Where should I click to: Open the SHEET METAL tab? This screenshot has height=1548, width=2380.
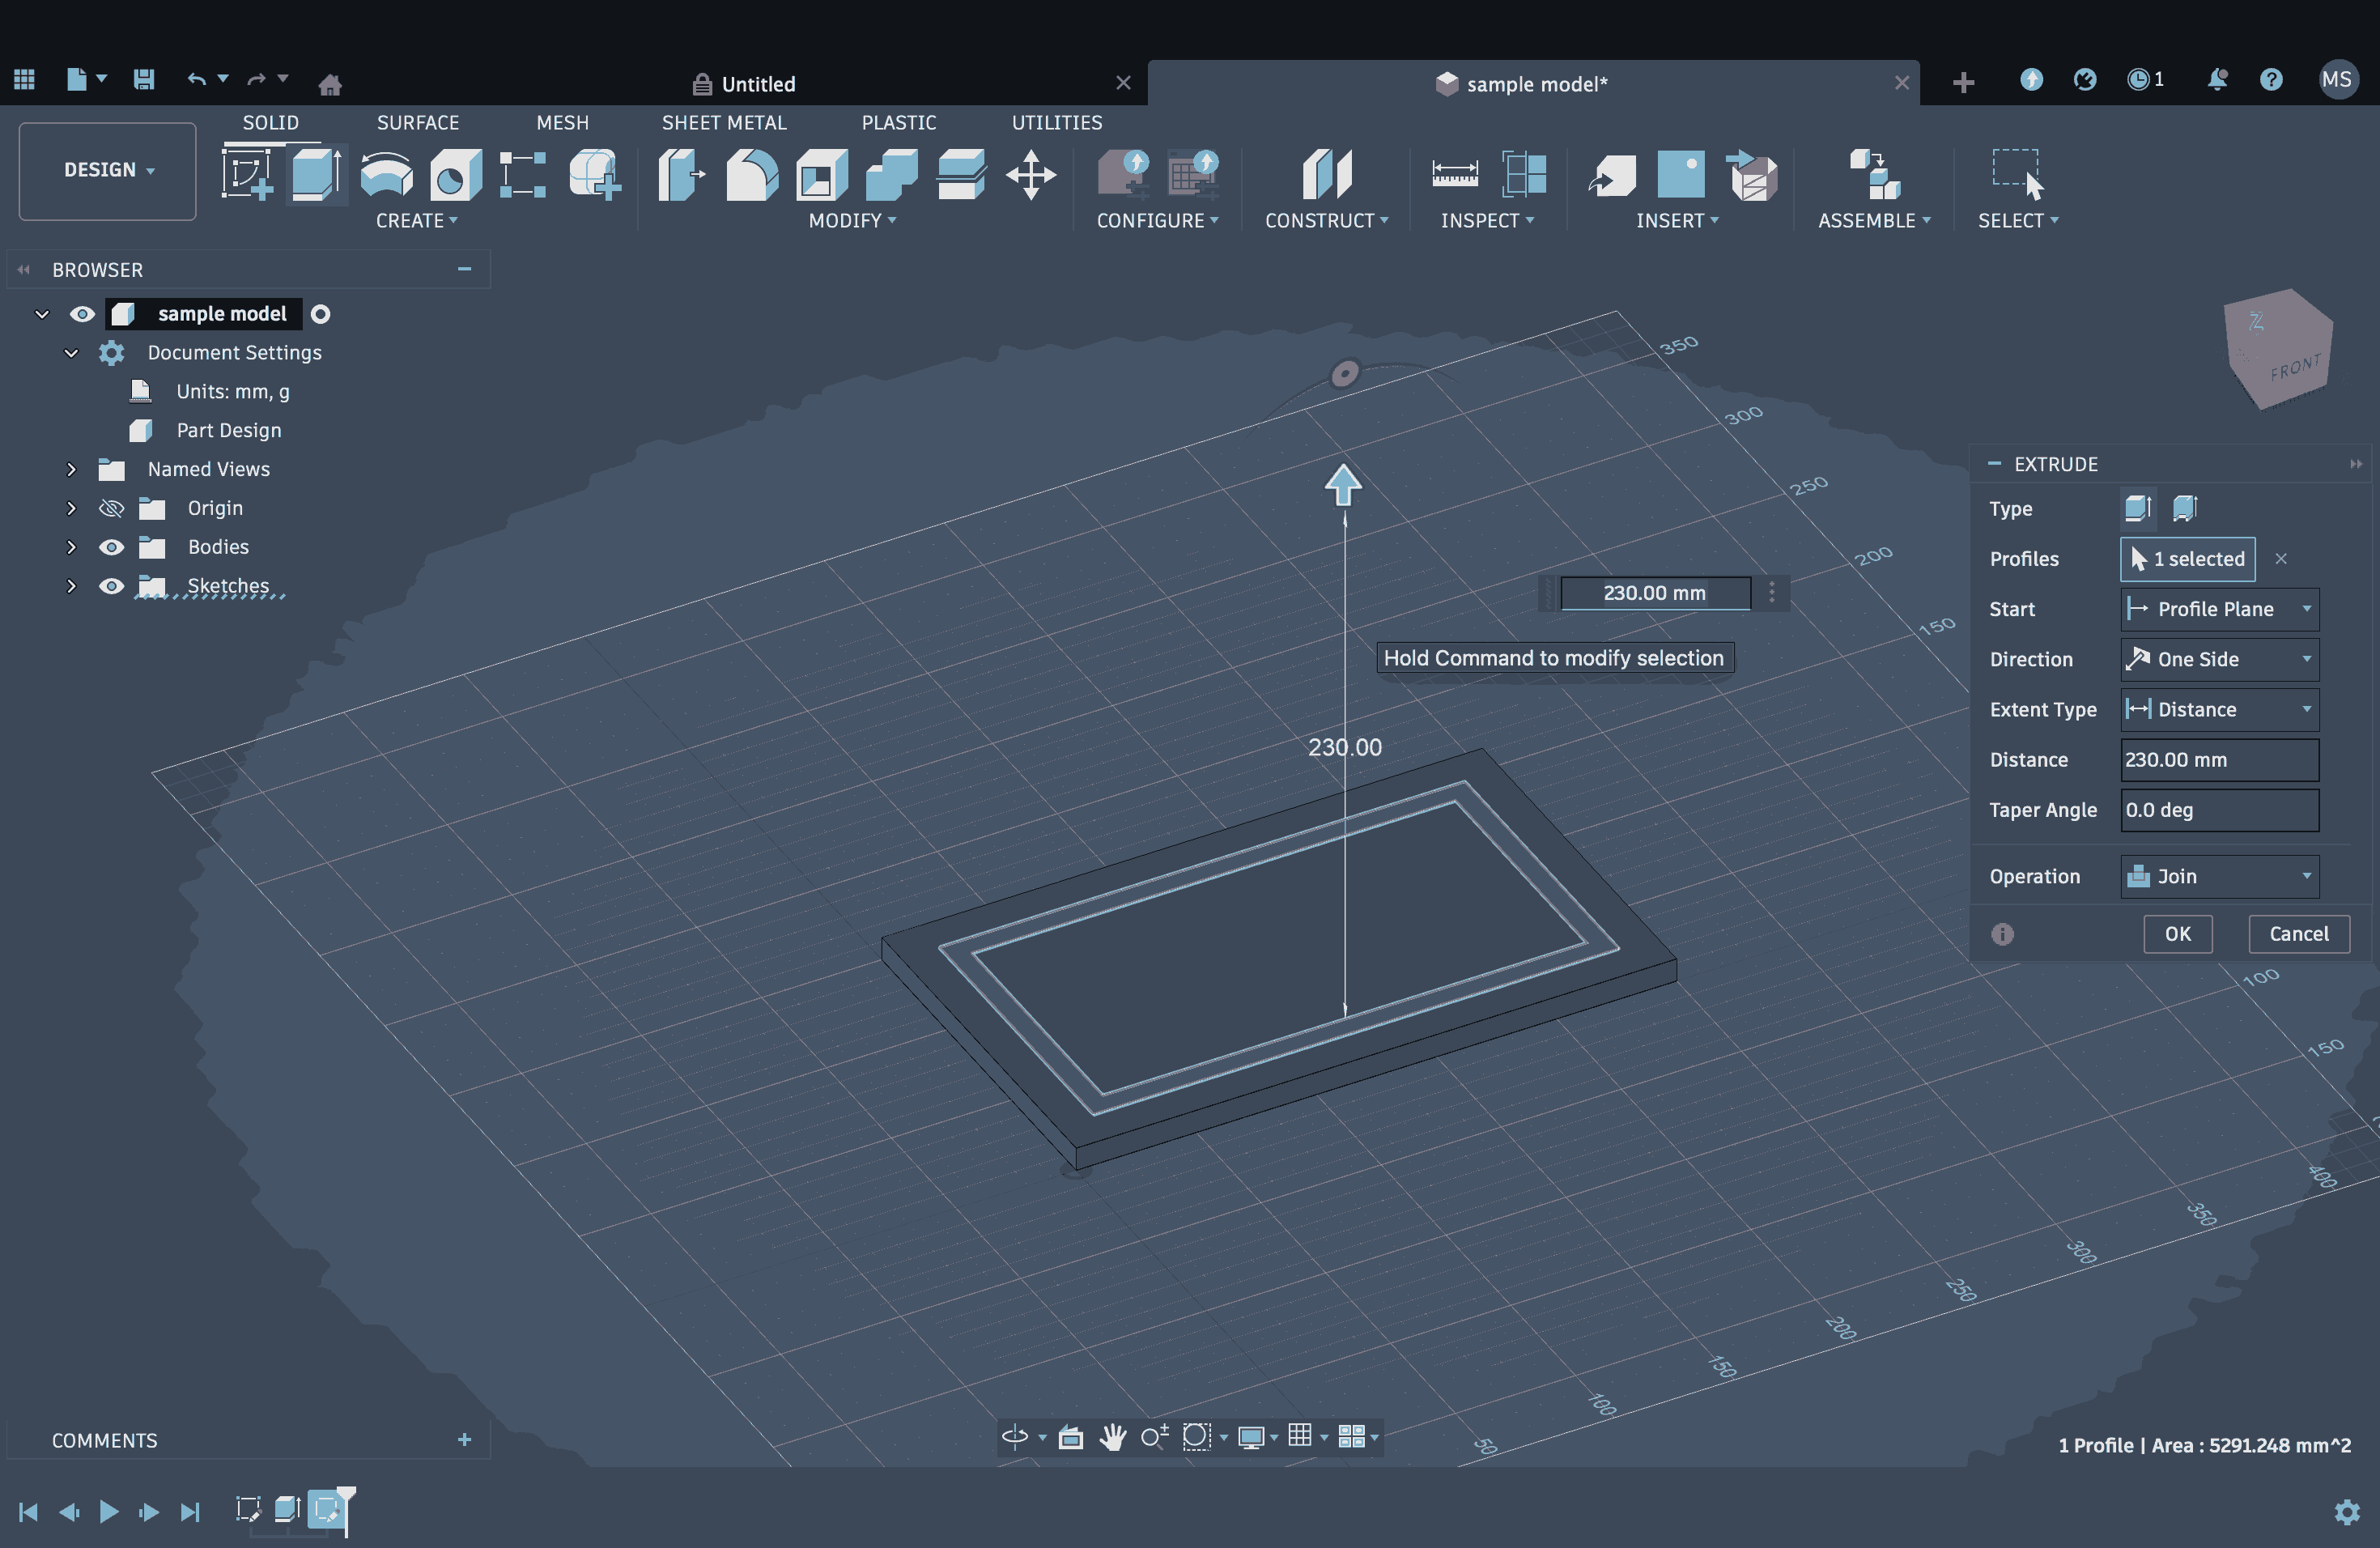[723, 122]
